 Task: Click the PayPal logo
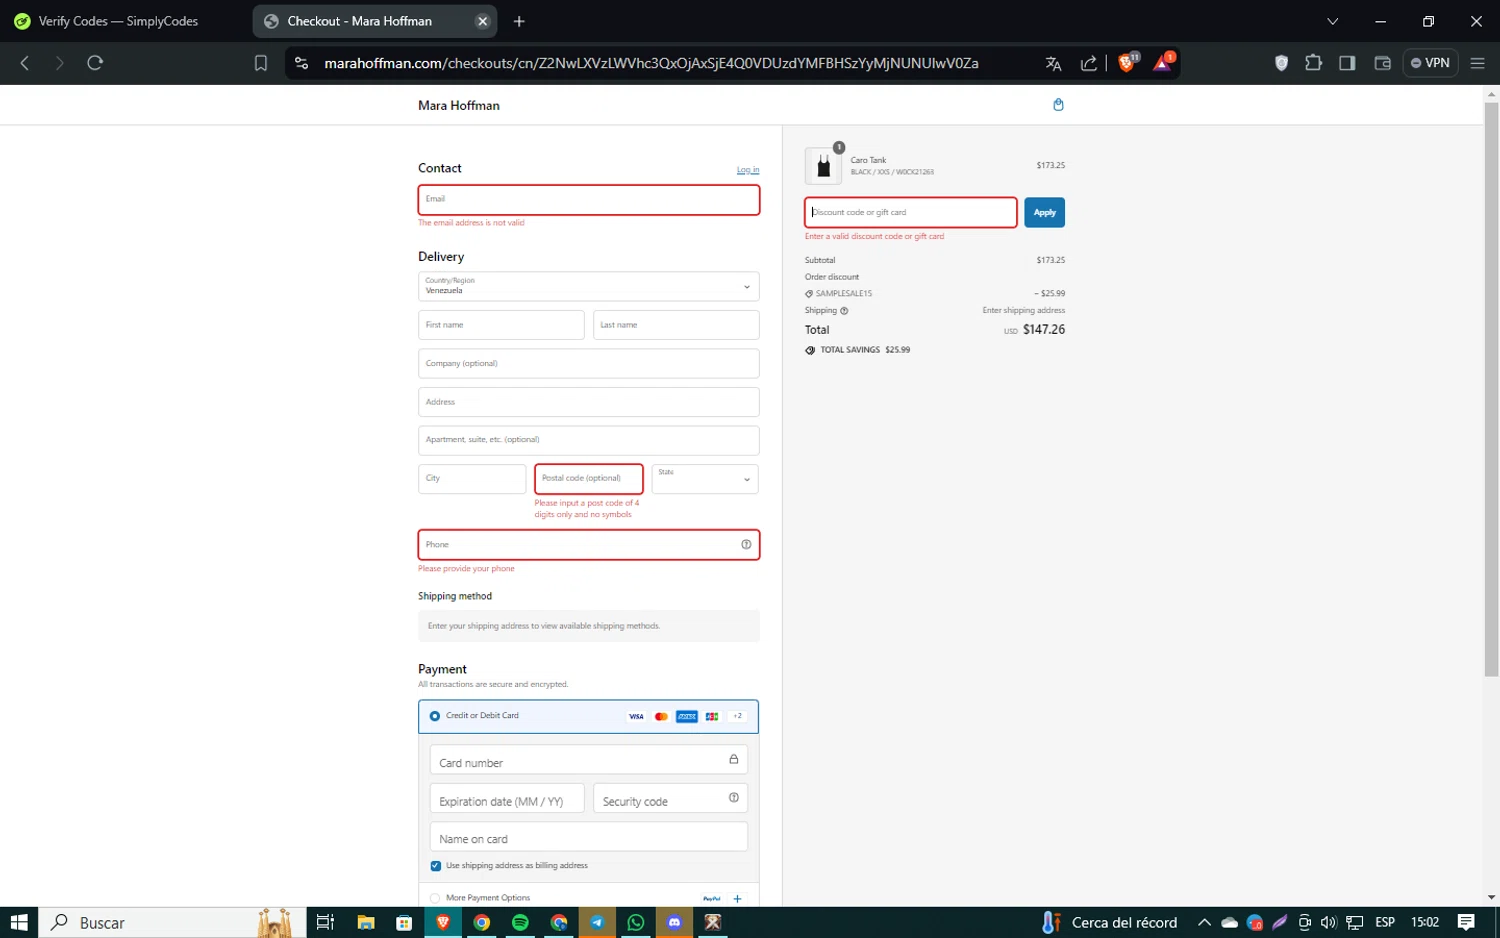click(x=712, y=899)
